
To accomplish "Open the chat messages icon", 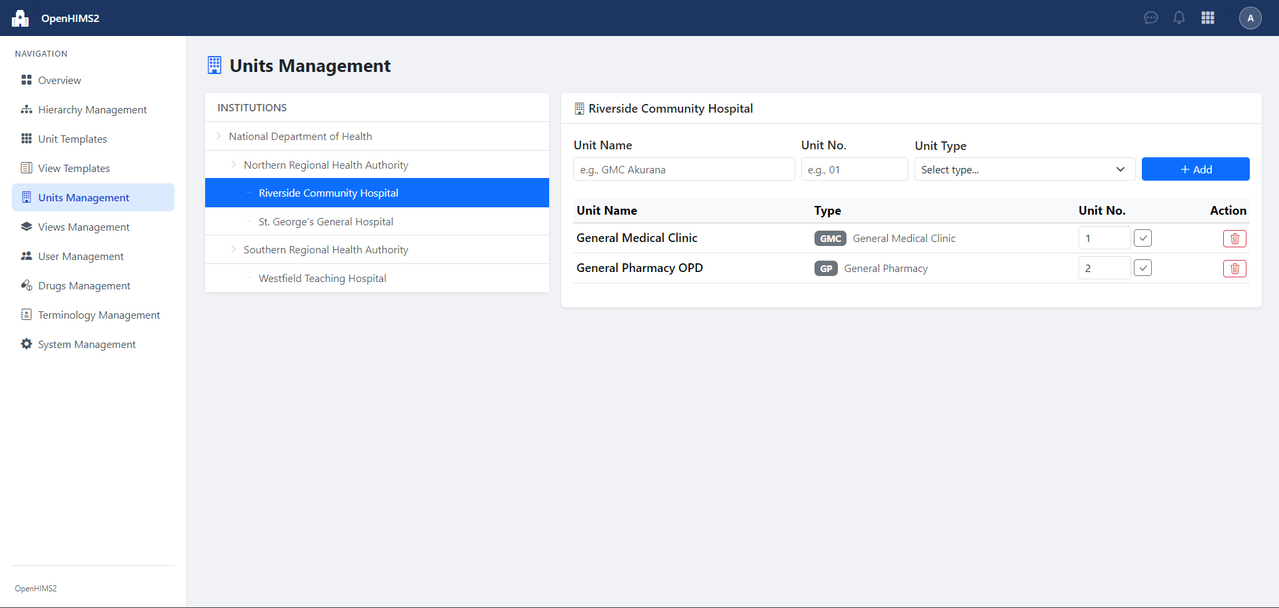I will point(1151,18).
